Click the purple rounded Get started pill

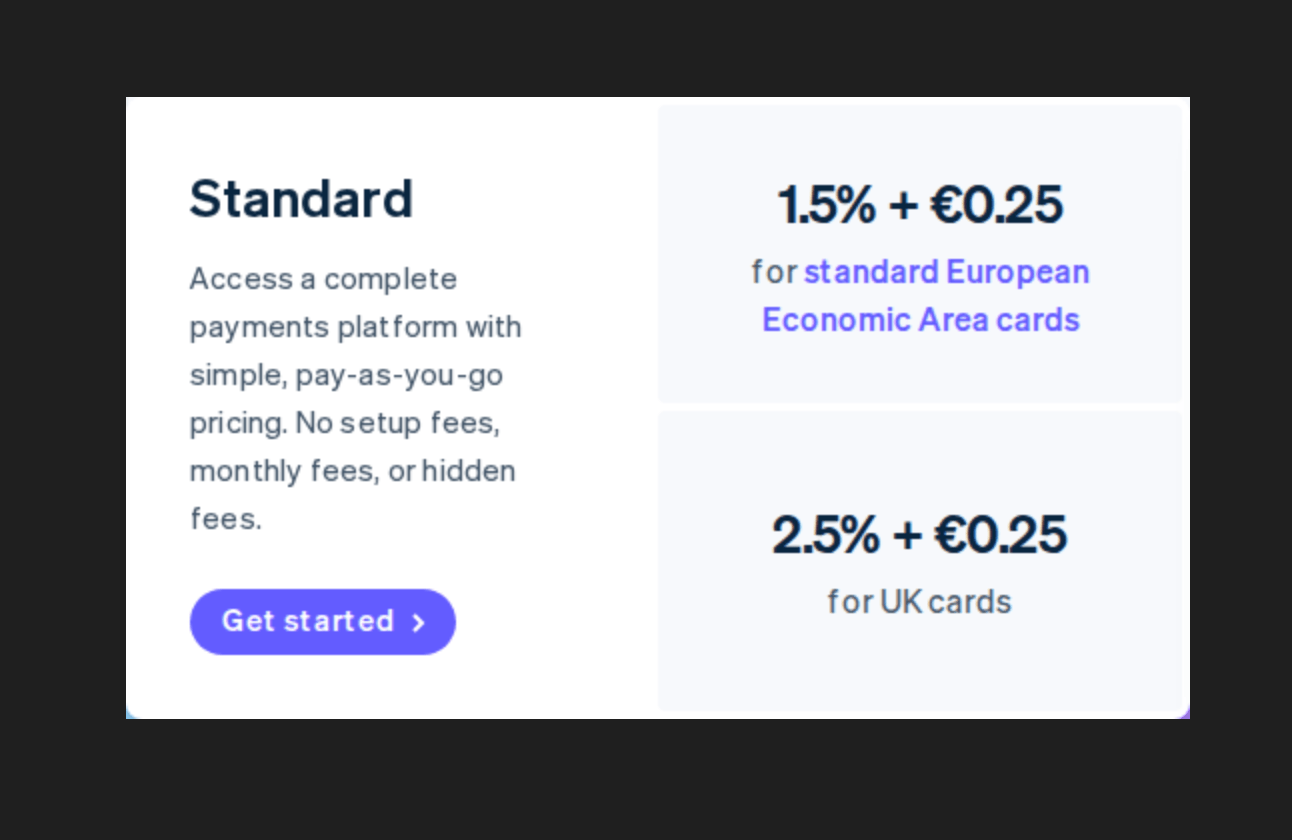point(322,621)
